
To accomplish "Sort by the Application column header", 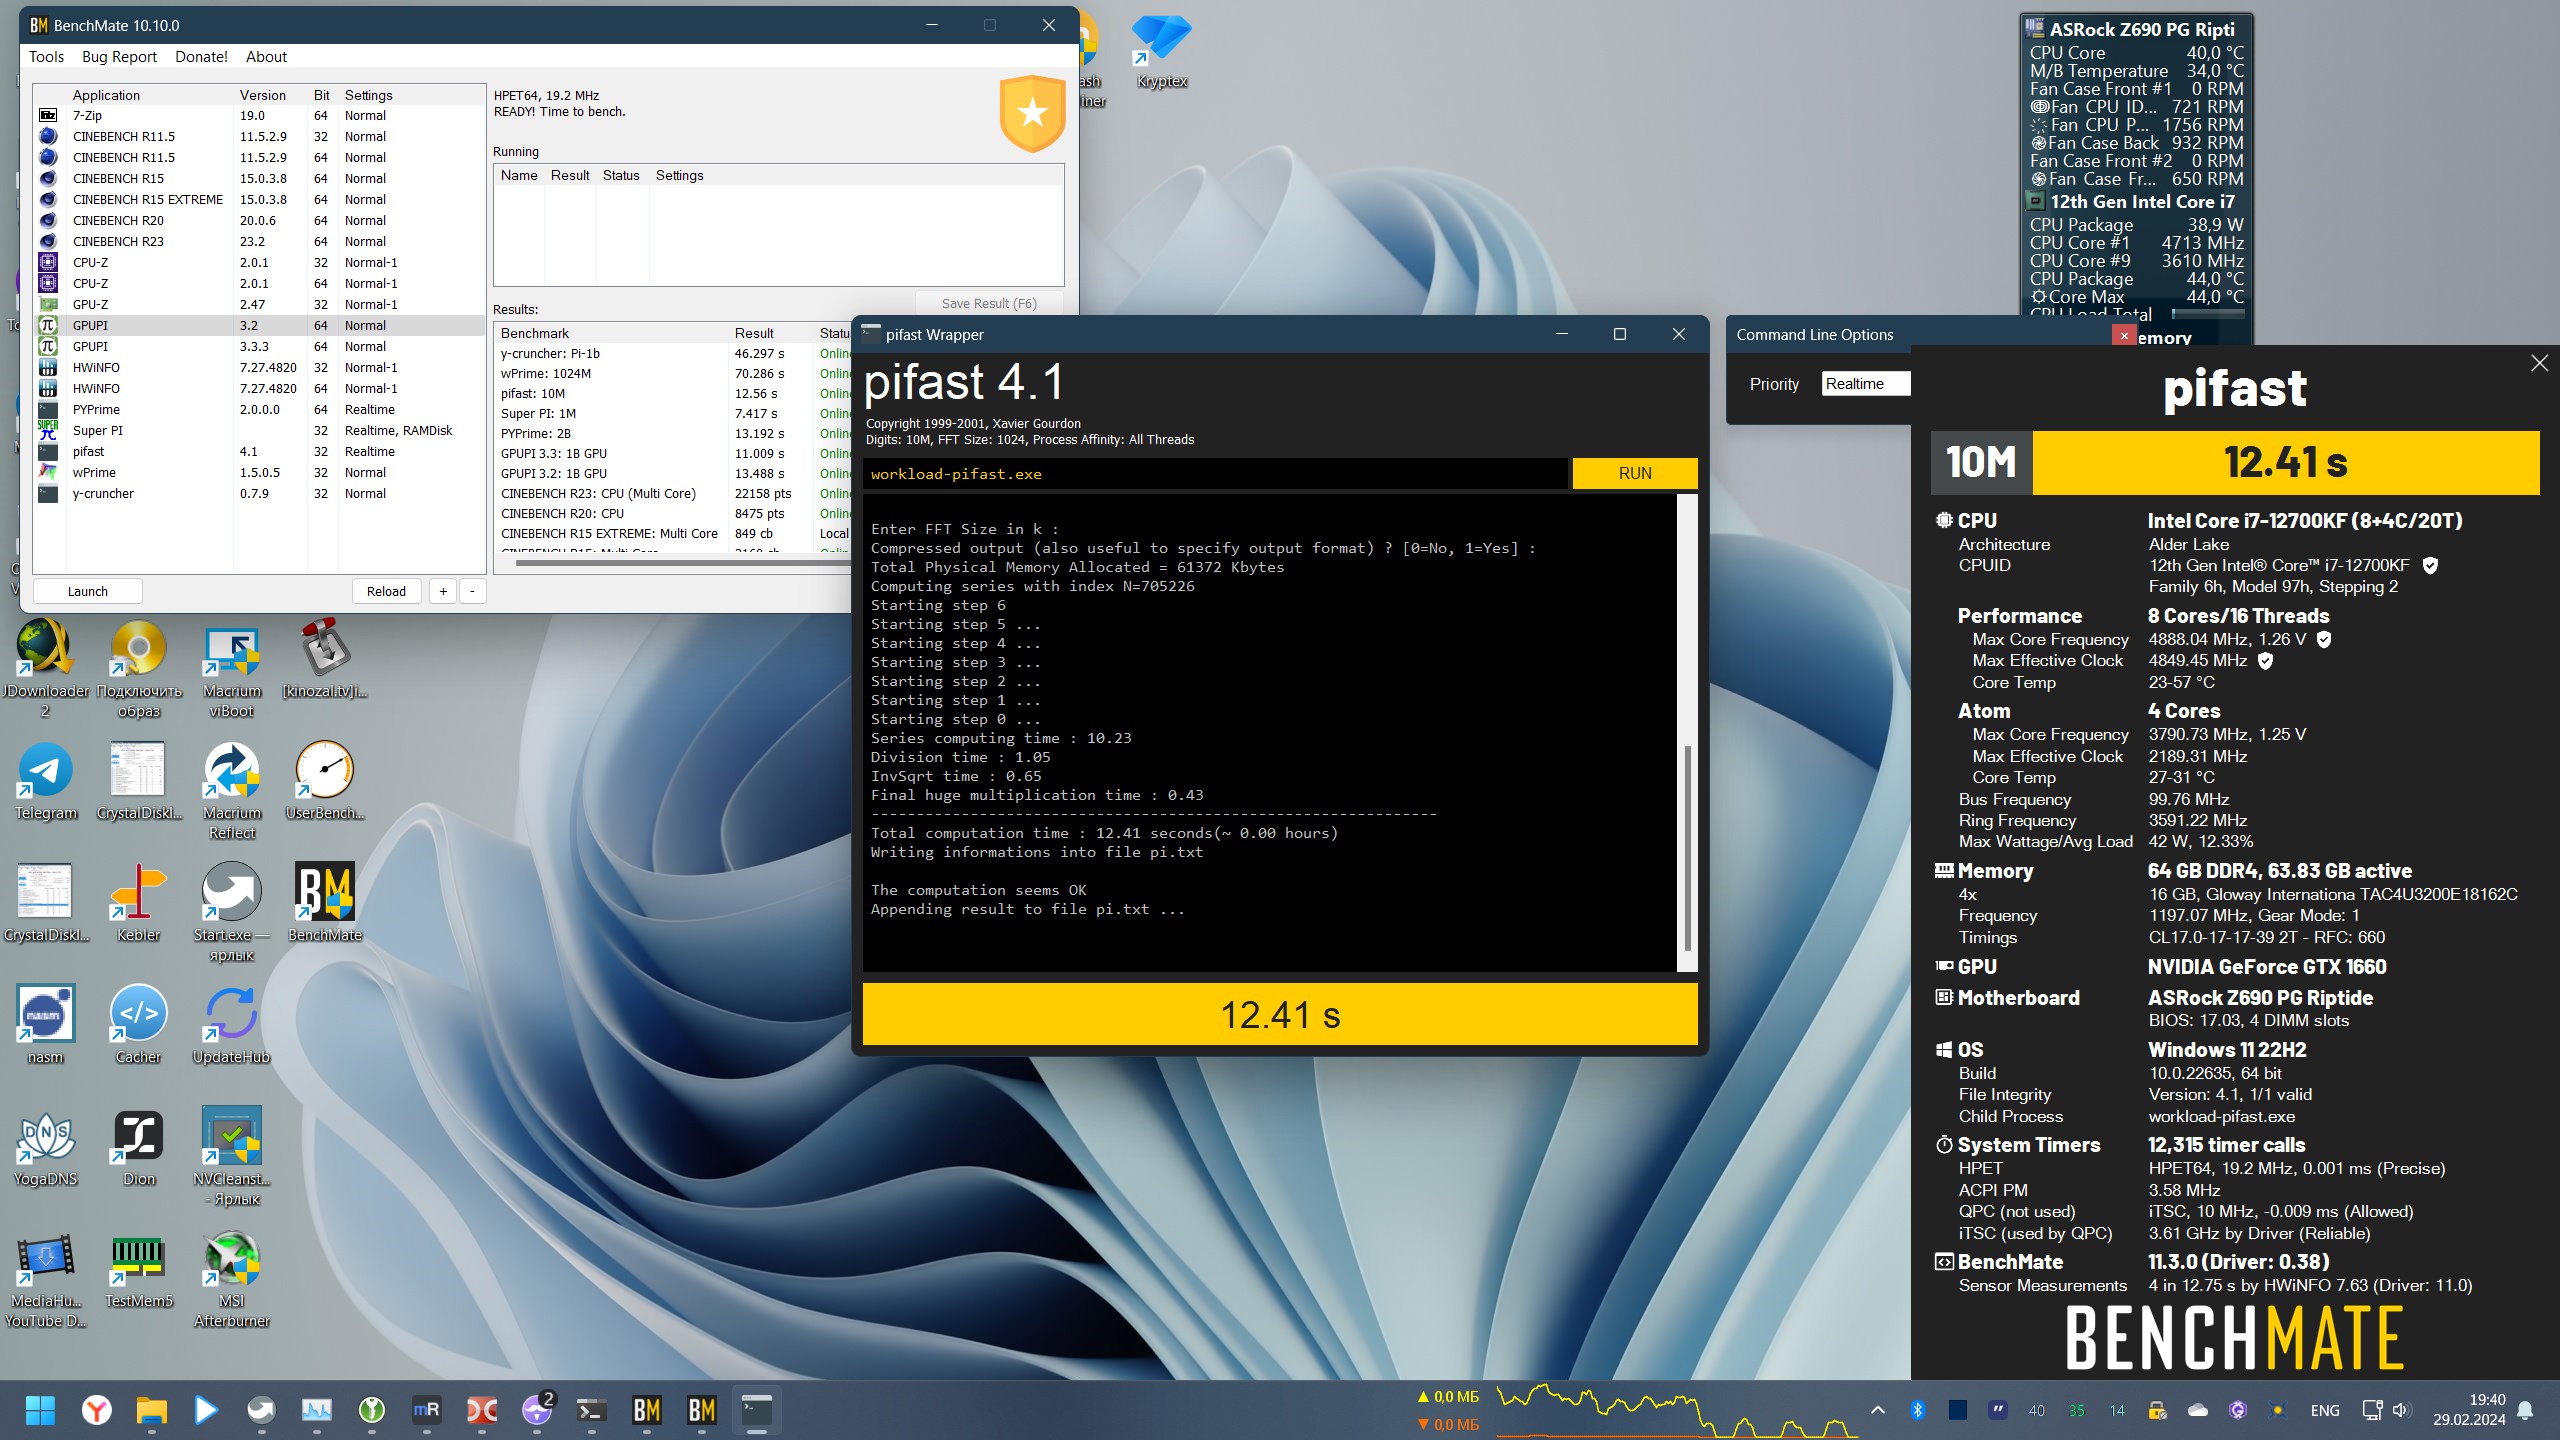I will [150, 95].
